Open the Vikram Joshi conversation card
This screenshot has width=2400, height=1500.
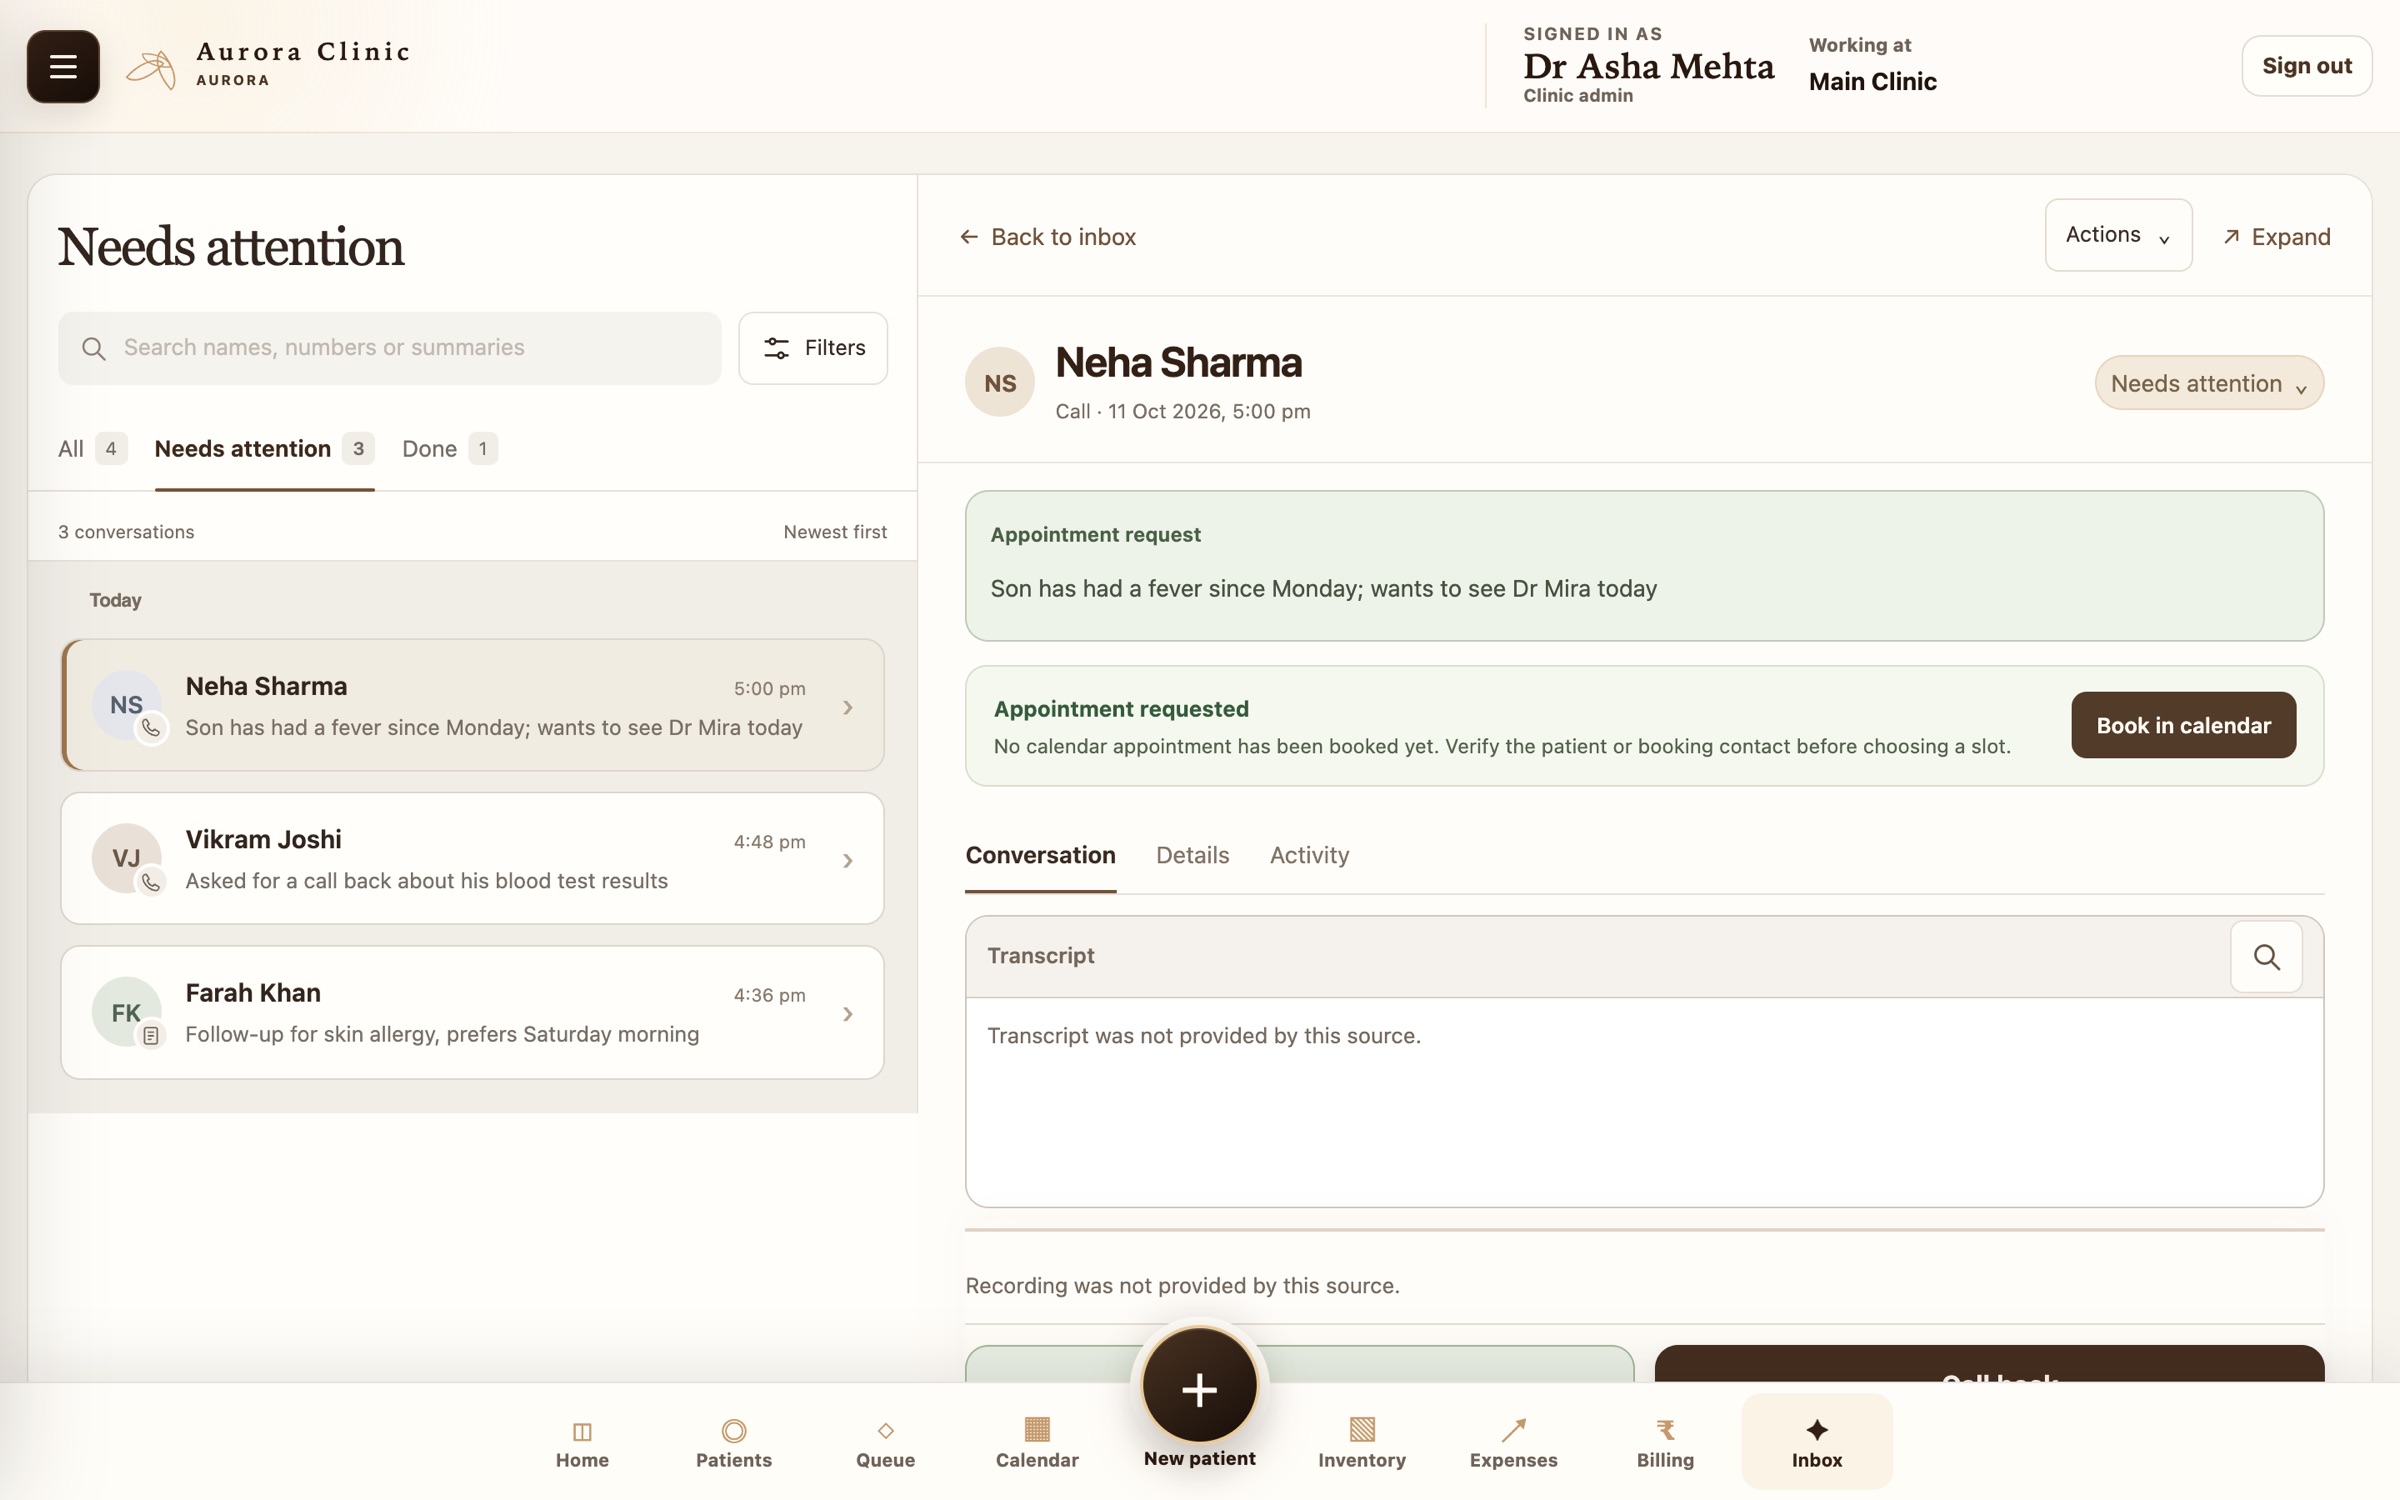472,859
